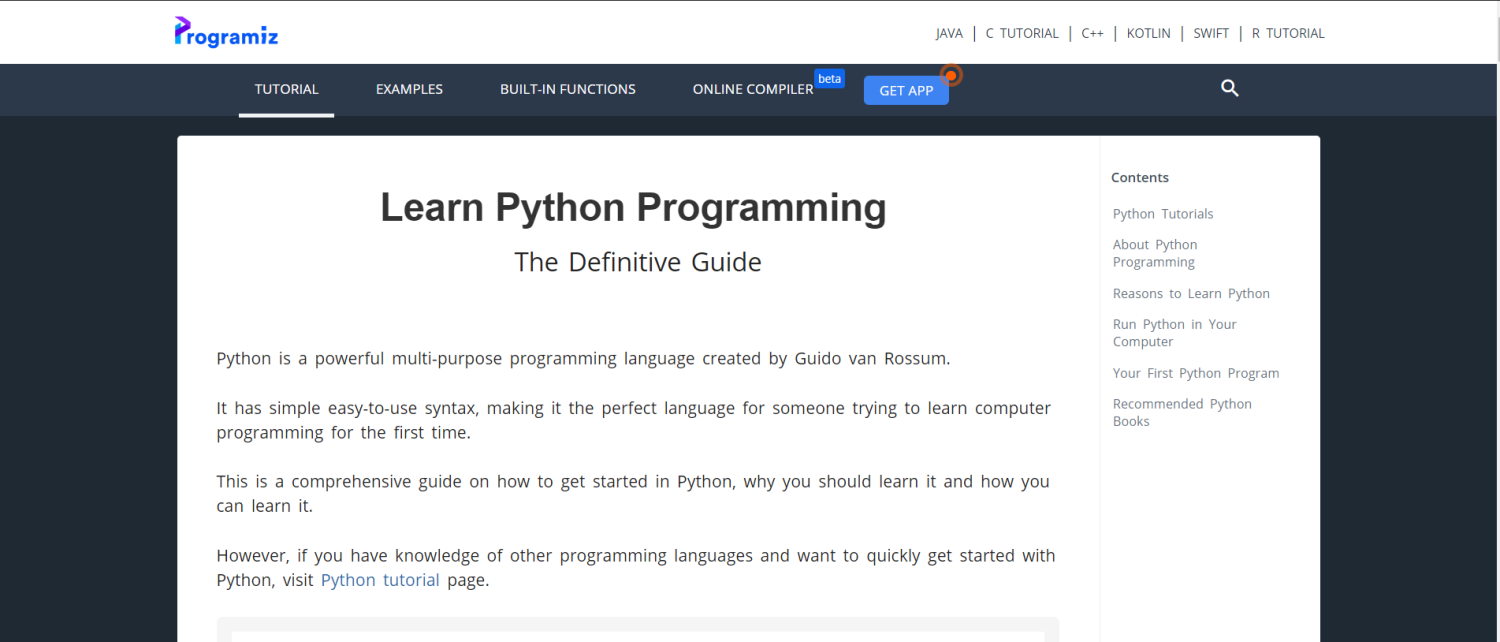Image resolution: width=1500 pixels, height=642 pixels.
Task: Visit the KOTLIN section from the header
Action: pyautogui.click(x=1148, y=32)
